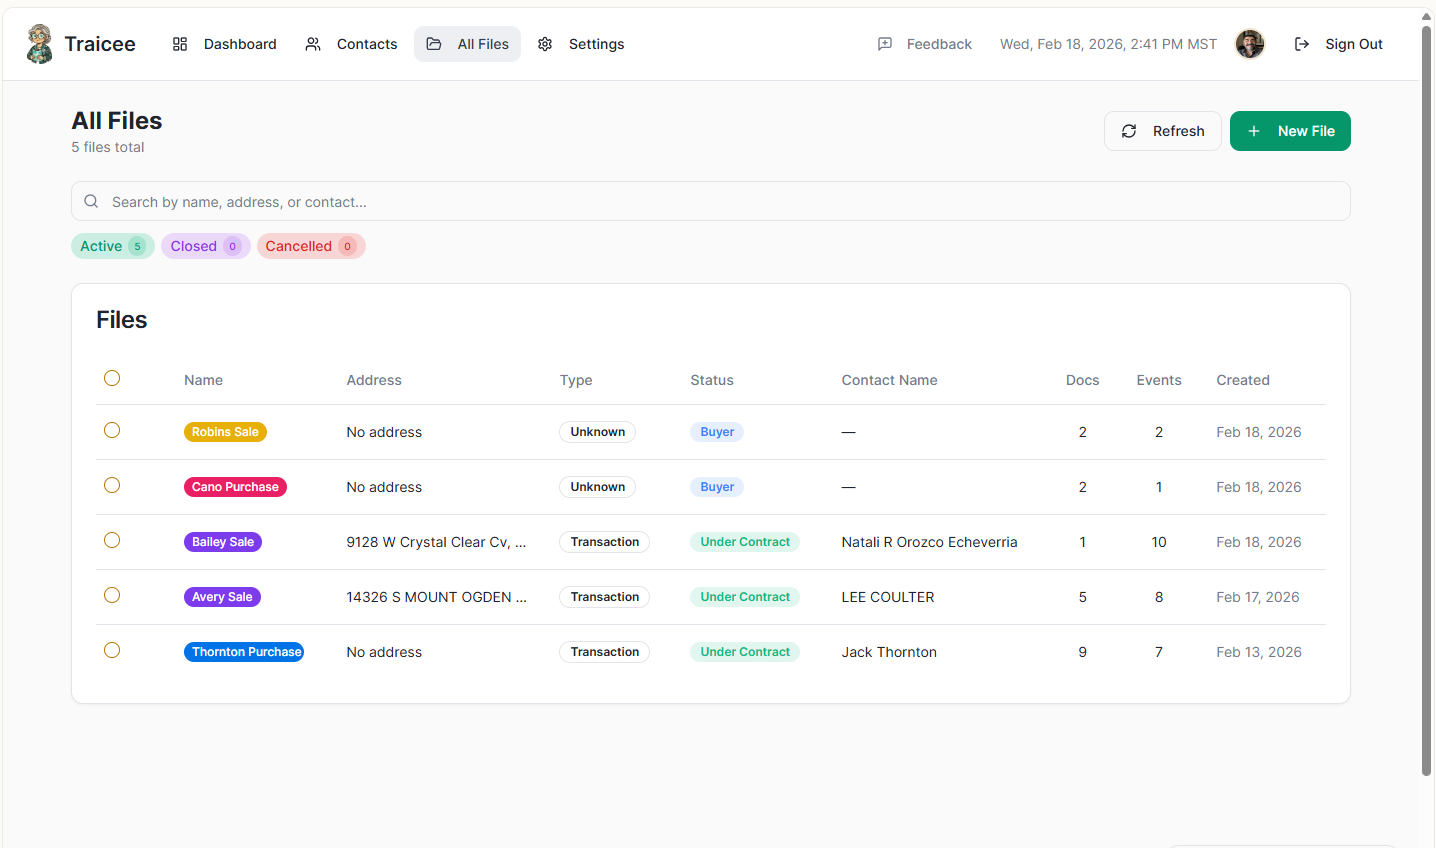Screen dimensions: 1436x848
Task: Toggle the select-all header checkbox
Action: tap(112, 378)
